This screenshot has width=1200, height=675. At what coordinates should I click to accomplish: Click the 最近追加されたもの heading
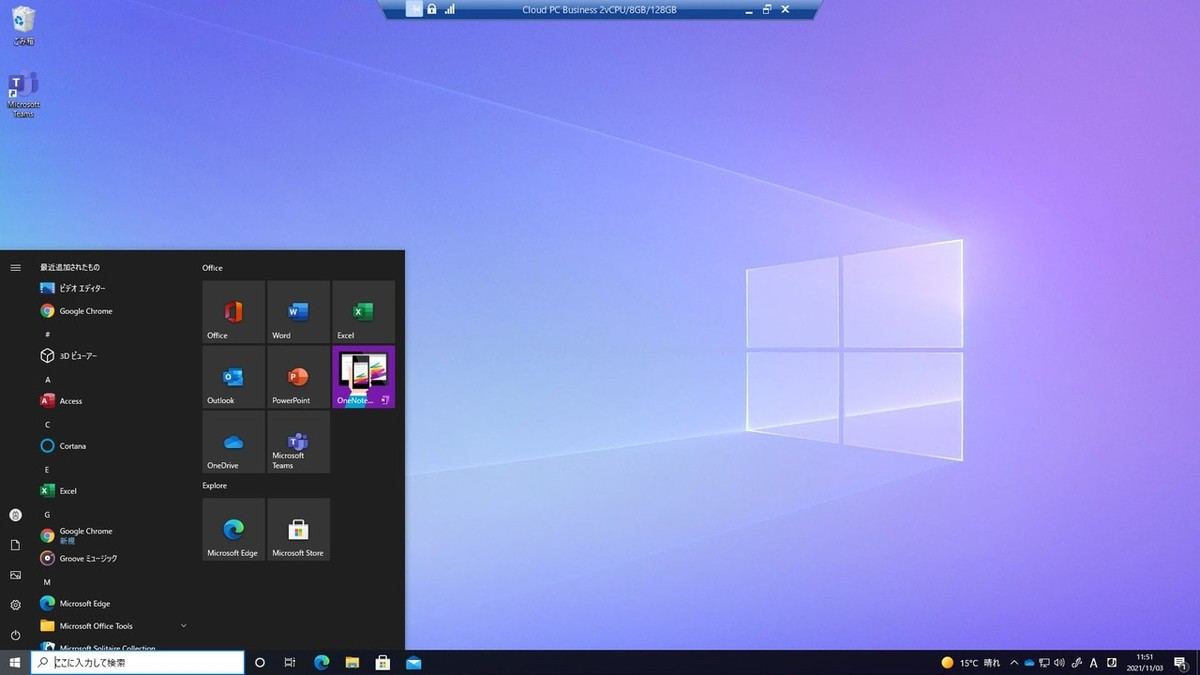coord(70,268)
